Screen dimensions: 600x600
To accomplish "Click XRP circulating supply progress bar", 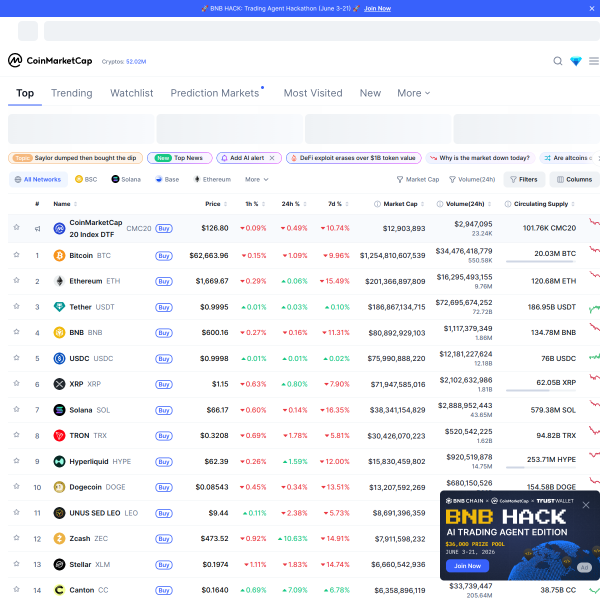I will tap(541, 390).
